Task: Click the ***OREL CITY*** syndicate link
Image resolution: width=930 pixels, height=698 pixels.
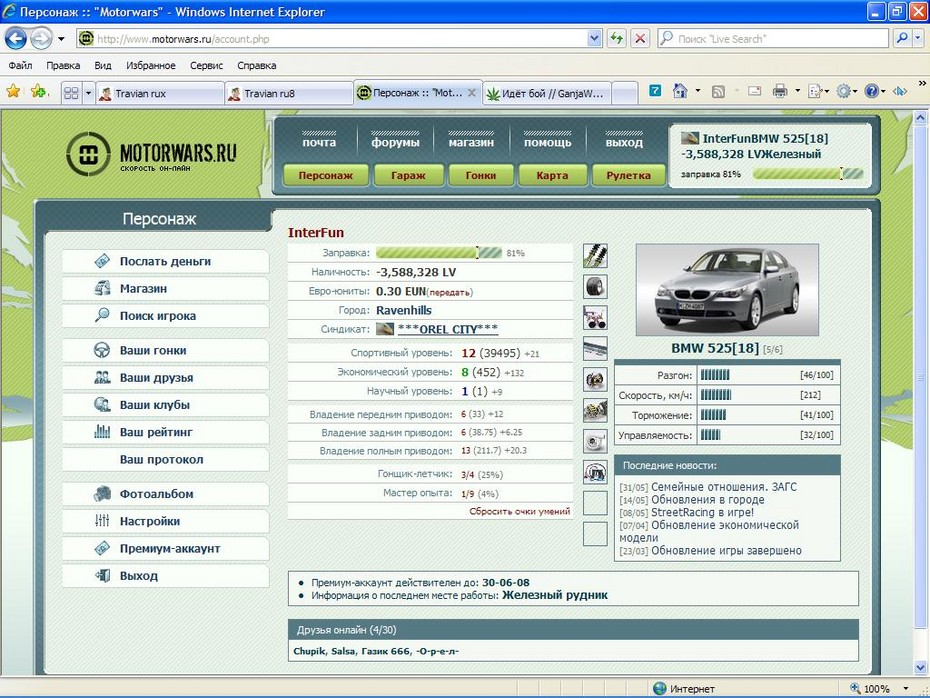Action: (448, 329)
